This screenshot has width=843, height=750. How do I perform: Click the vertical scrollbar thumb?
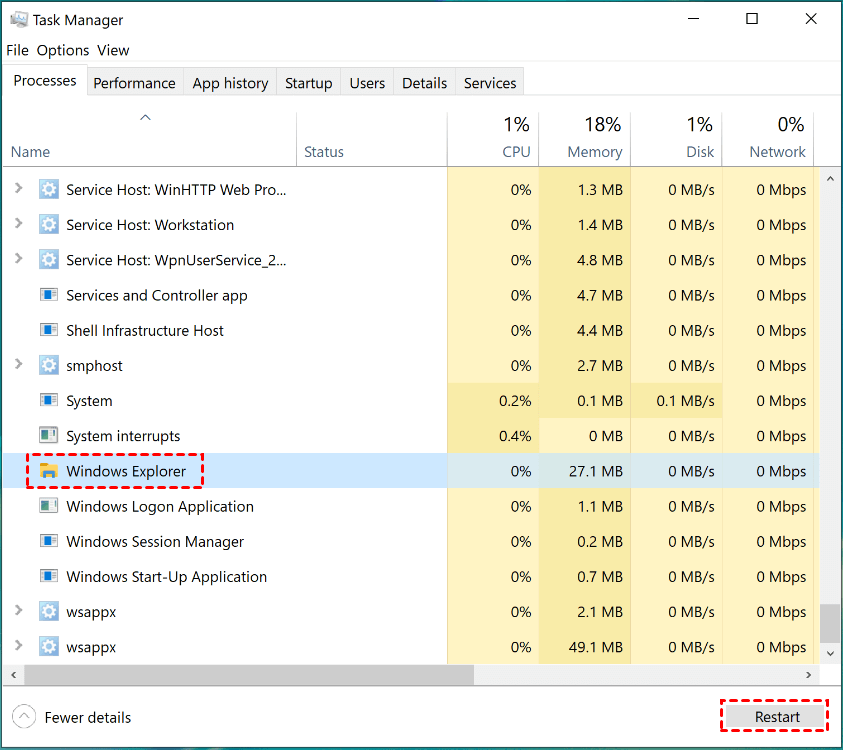click(x=830, y=622)
